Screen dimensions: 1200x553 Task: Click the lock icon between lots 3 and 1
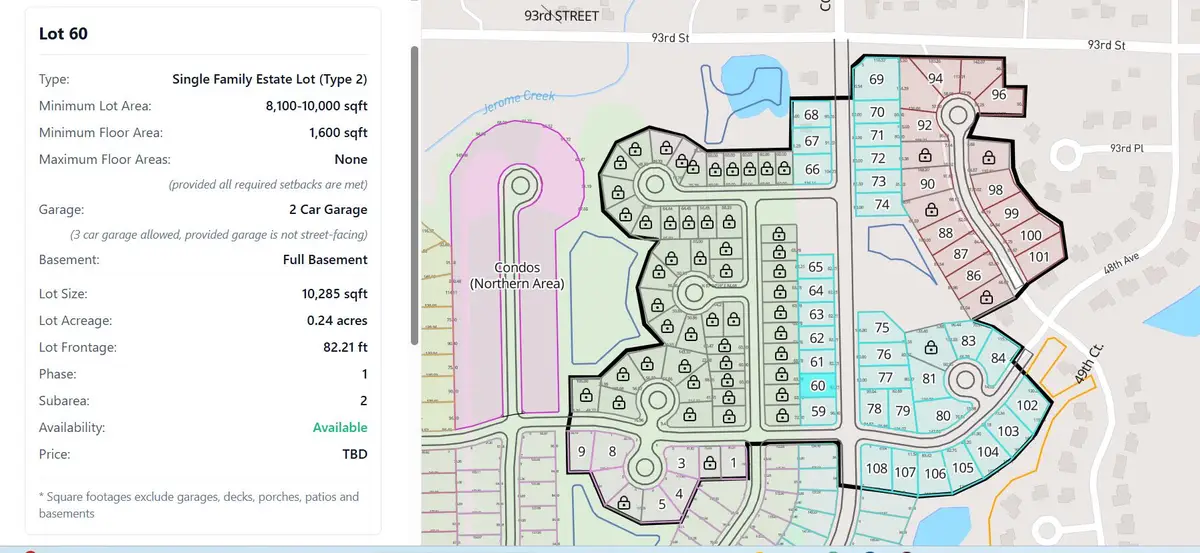click(710, 463)
